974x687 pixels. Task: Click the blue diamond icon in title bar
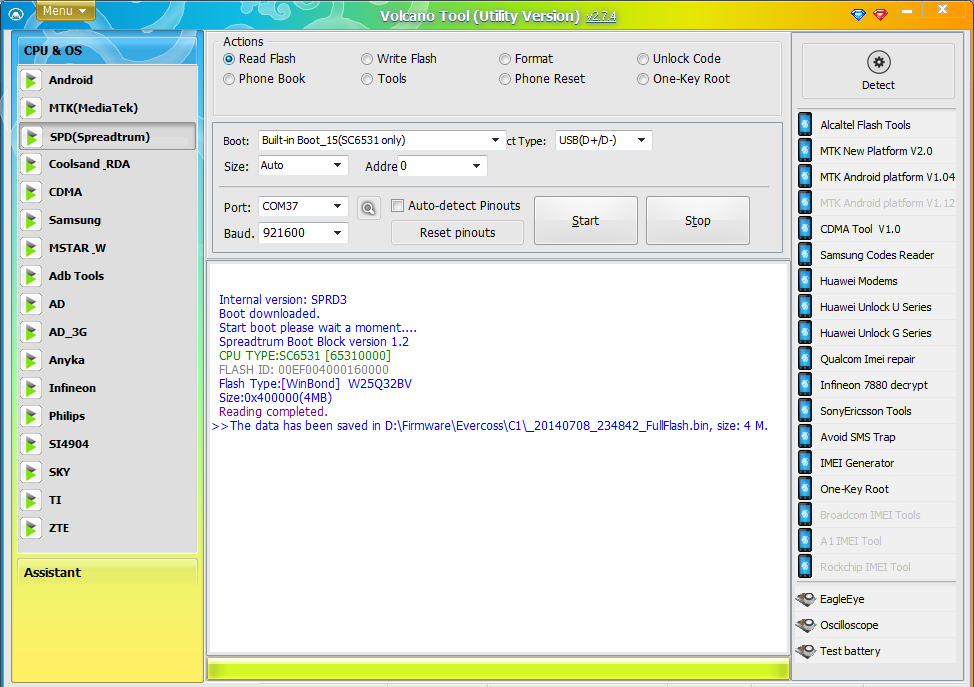(858, 14)
